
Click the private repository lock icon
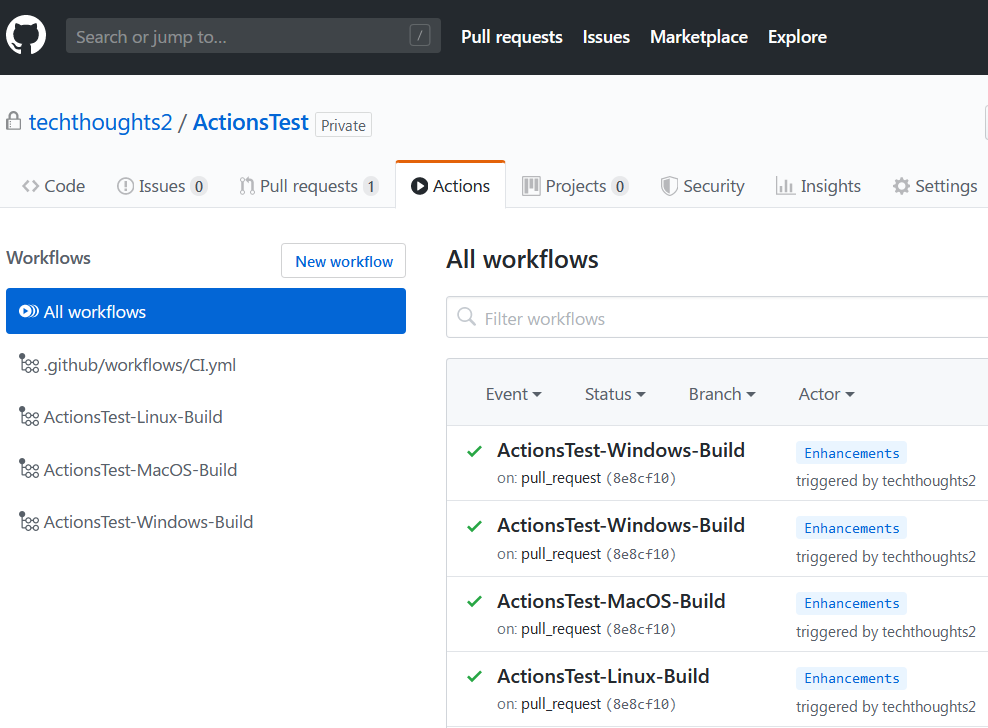(14, 121)
